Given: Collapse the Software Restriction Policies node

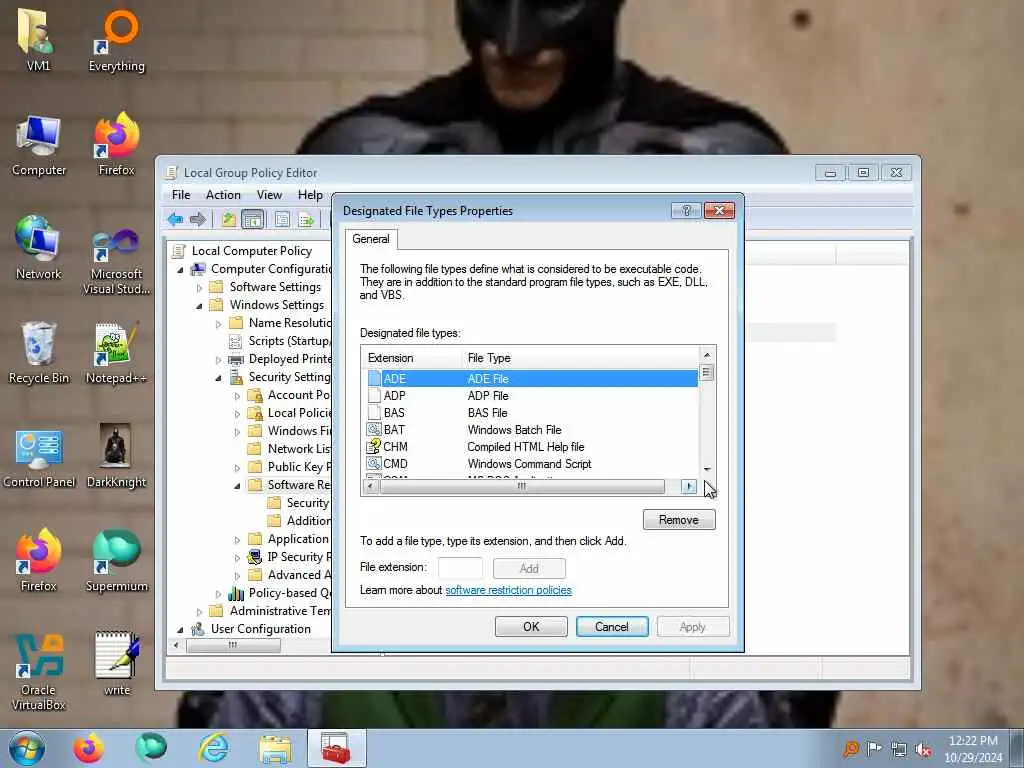Looking at the screenshot, I should (x=238, y=486).
